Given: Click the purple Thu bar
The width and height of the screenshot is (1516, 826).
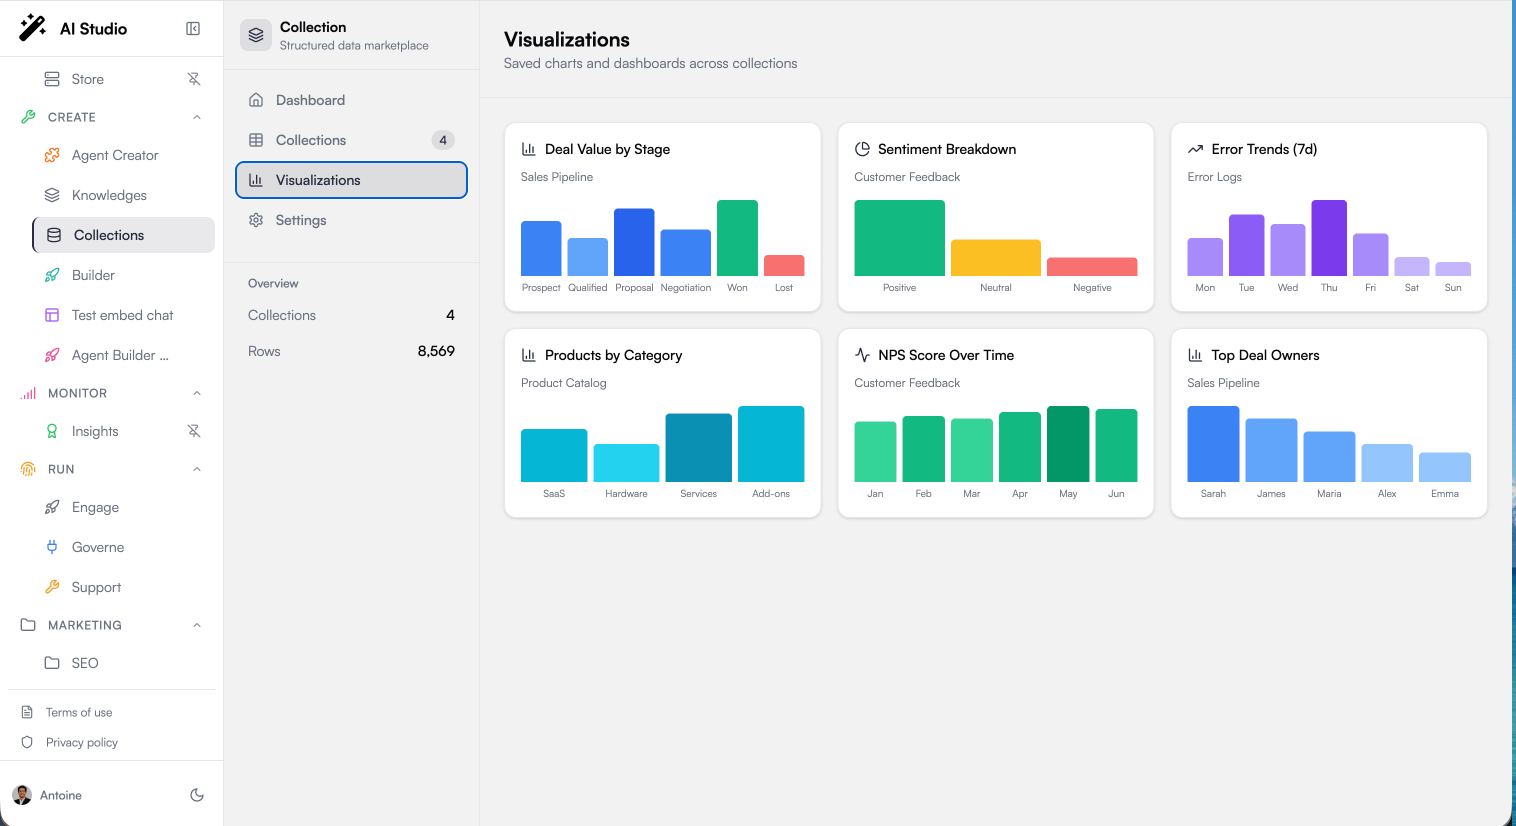Looking at the screenshot, I should (x=1329, y=238).
